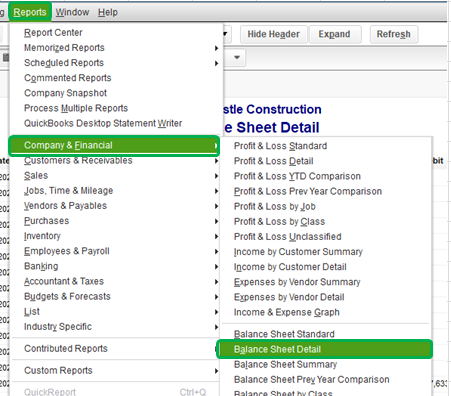Screen dimensions: 451x396
Task: Click the Hide Header button
Action: [x=273, y=34]
